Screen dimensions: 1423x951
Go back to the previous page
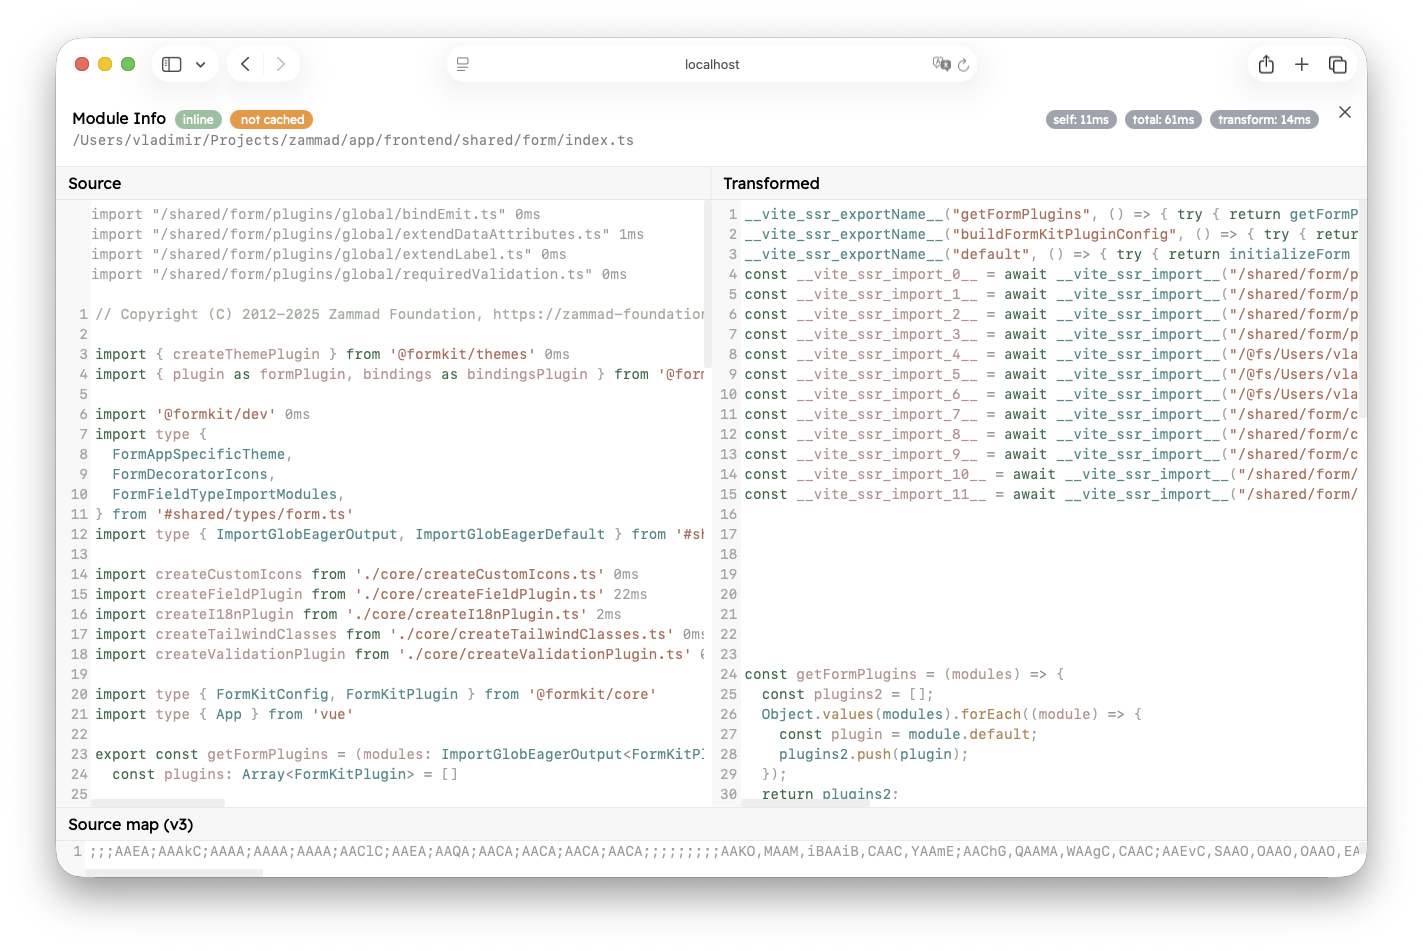point(245,63)
